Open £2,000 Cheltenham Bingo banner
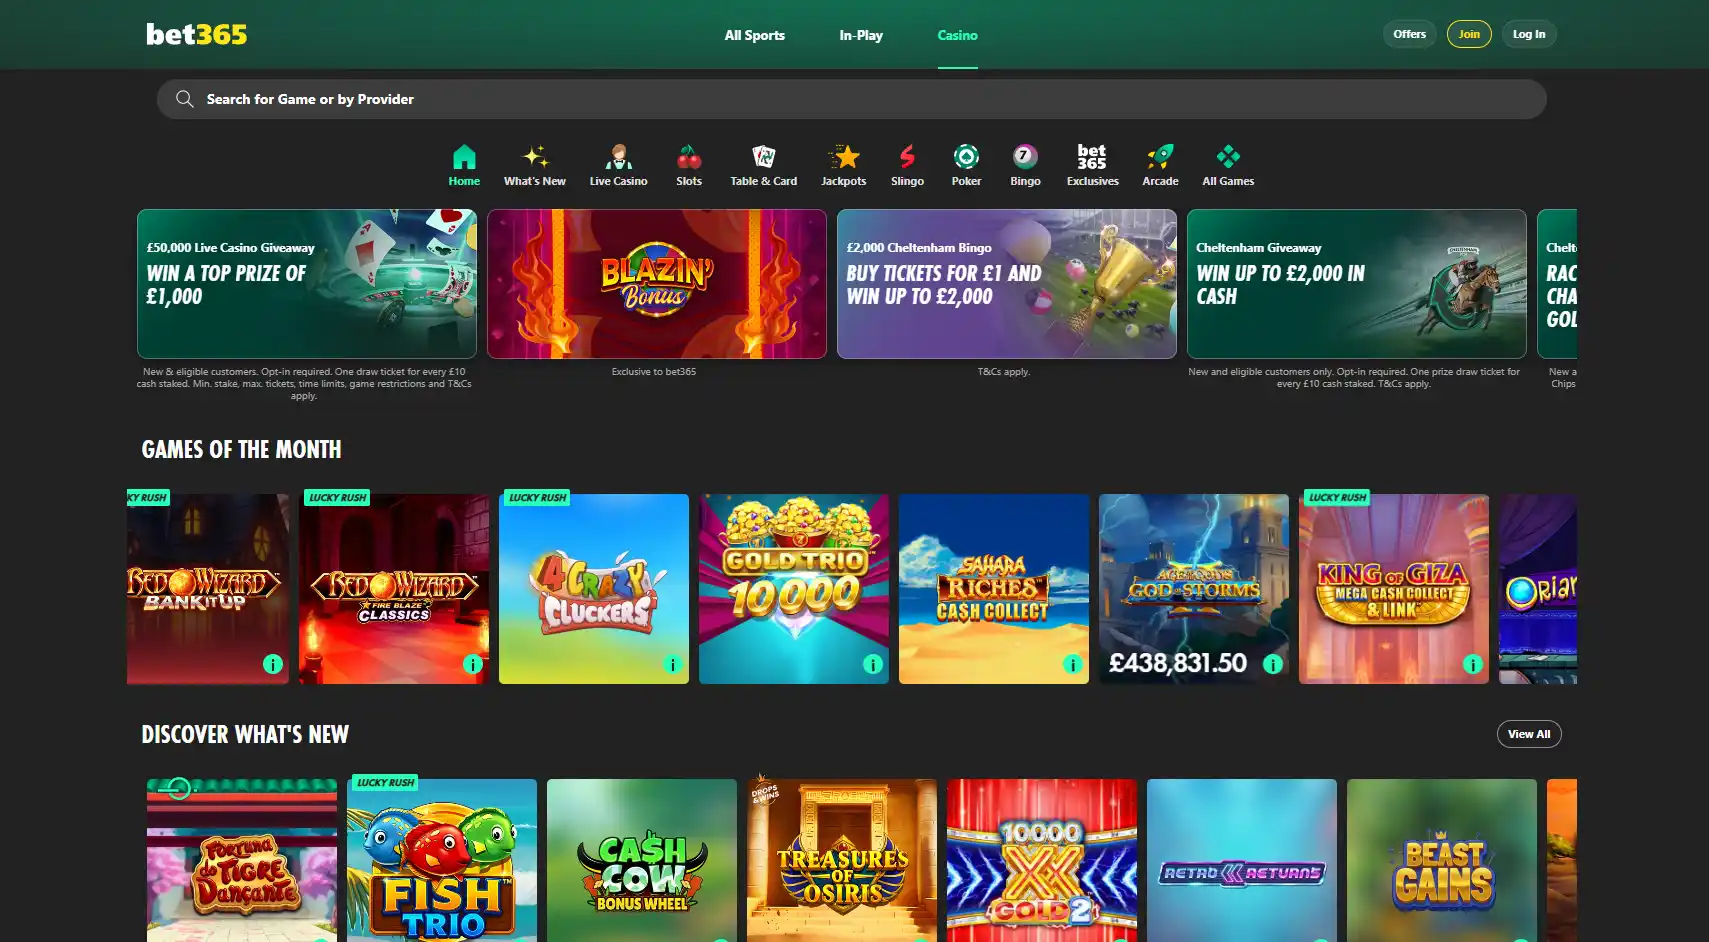The image size is (1709, 942). (x=1007, y=284)
